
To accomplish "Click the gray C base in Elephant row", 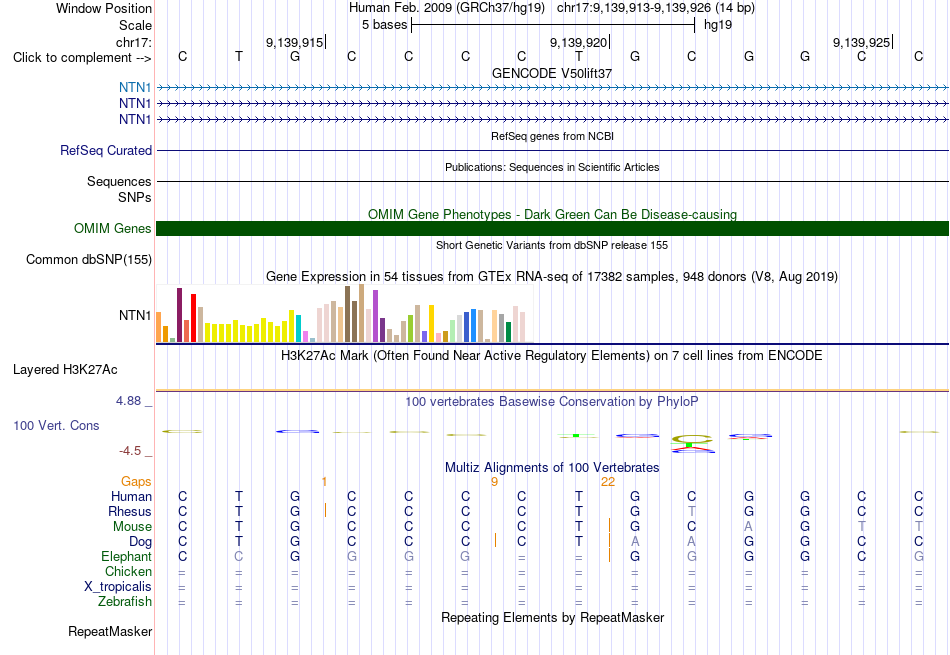I will click(239, 556).
